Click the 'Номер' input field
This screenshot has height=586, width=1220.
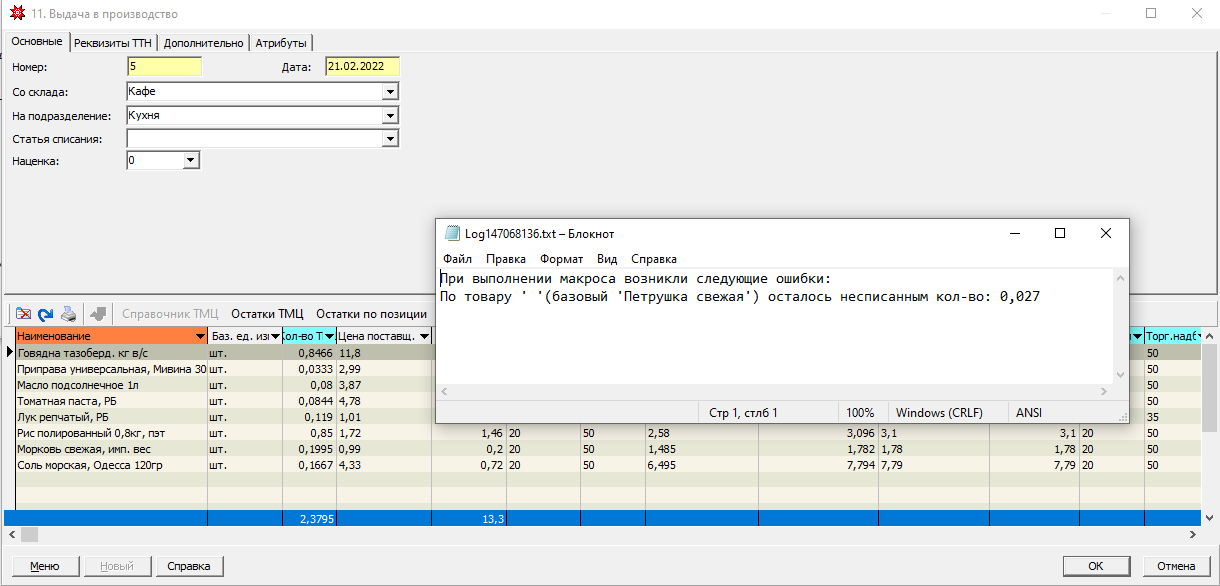(x=164, y=67)
